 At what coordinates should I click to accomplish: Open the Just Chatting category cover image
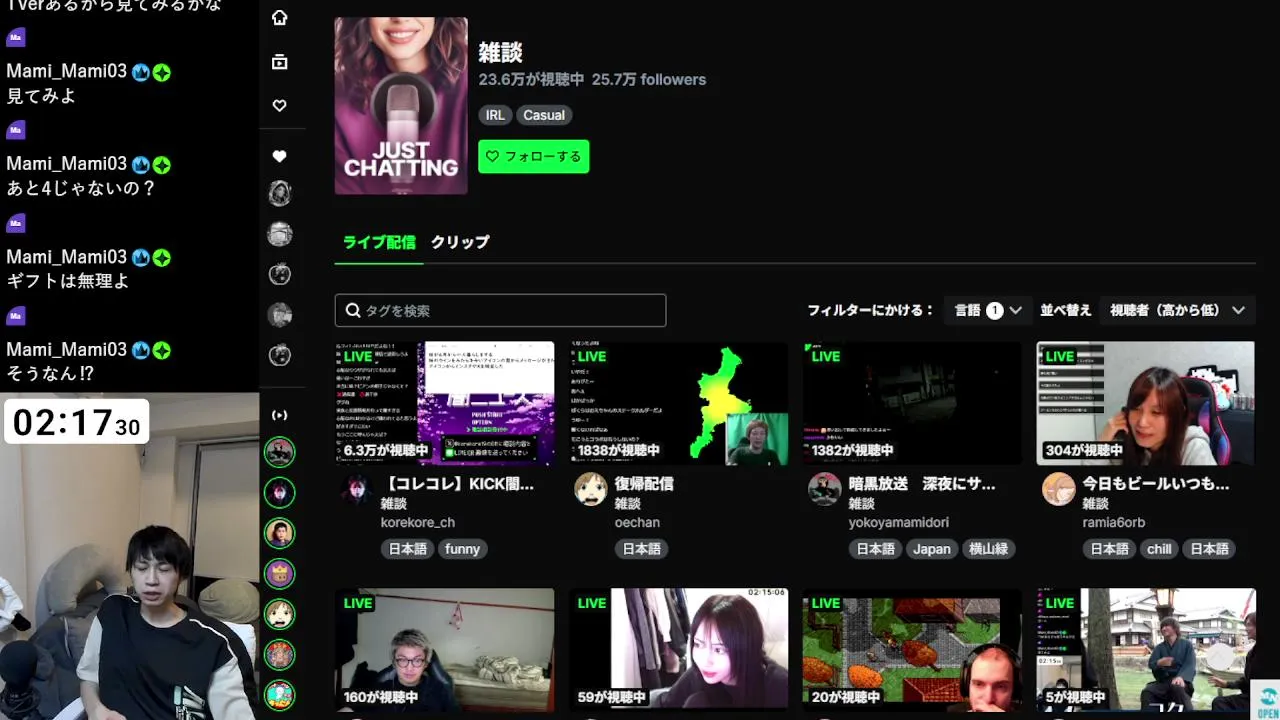click(401, 106)
